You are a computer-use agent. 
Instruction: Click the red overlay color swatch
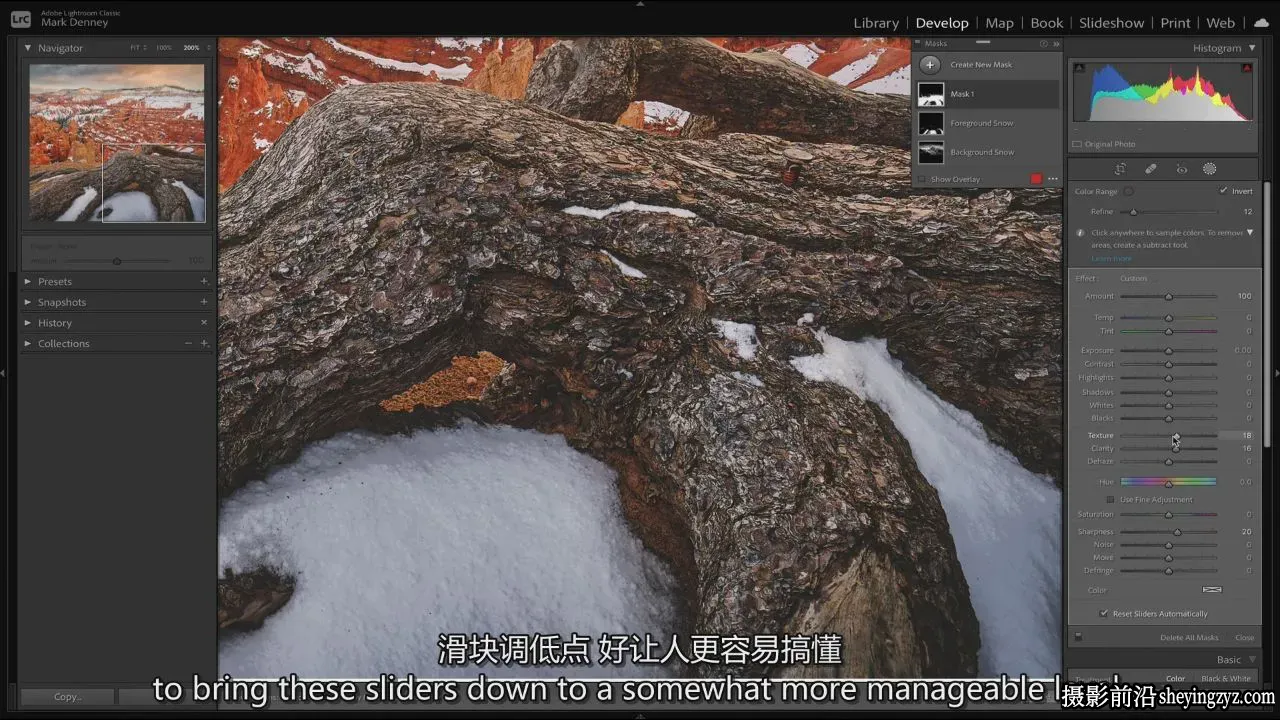(1036, 179)
